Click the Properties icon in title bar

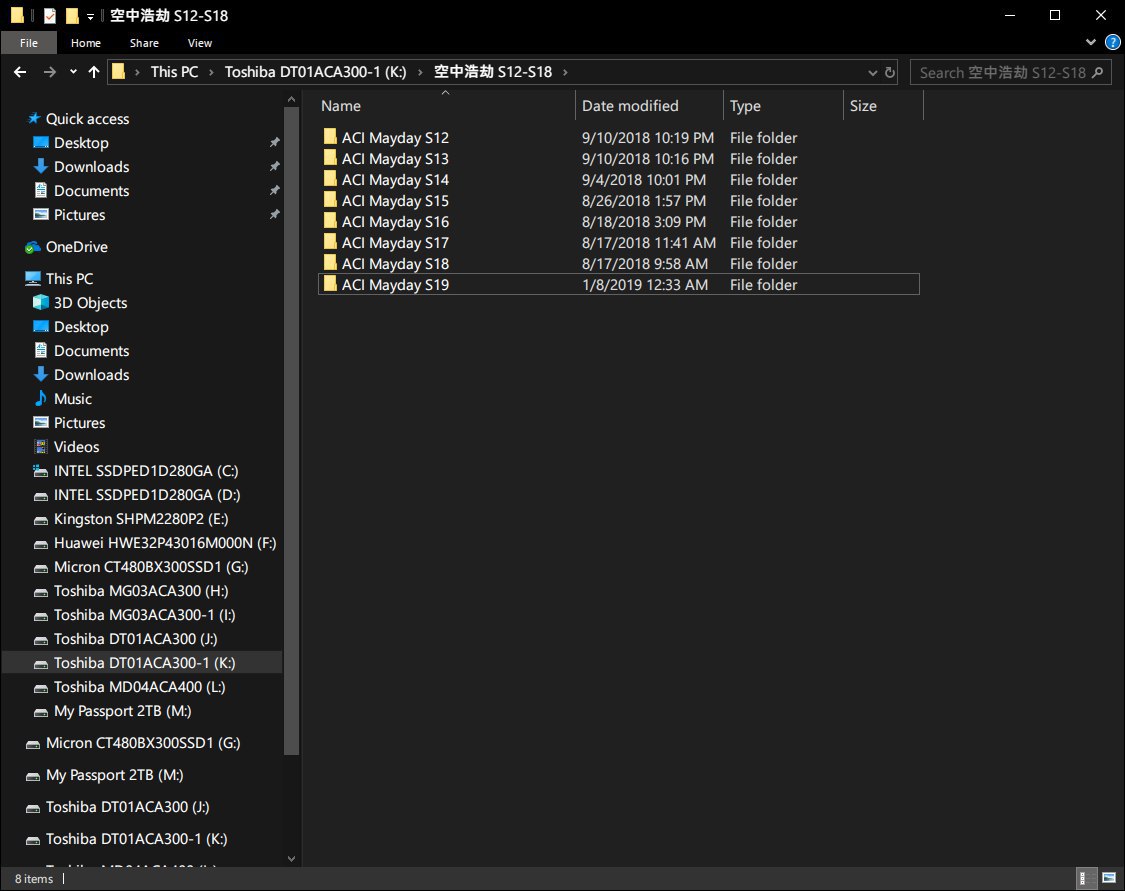(x=49, y=16)
